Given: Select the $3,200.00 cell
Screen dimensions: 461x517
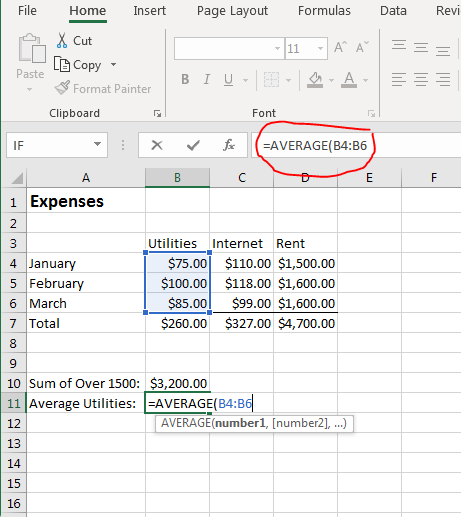Looking at the screenshot, I should point(177,383).
